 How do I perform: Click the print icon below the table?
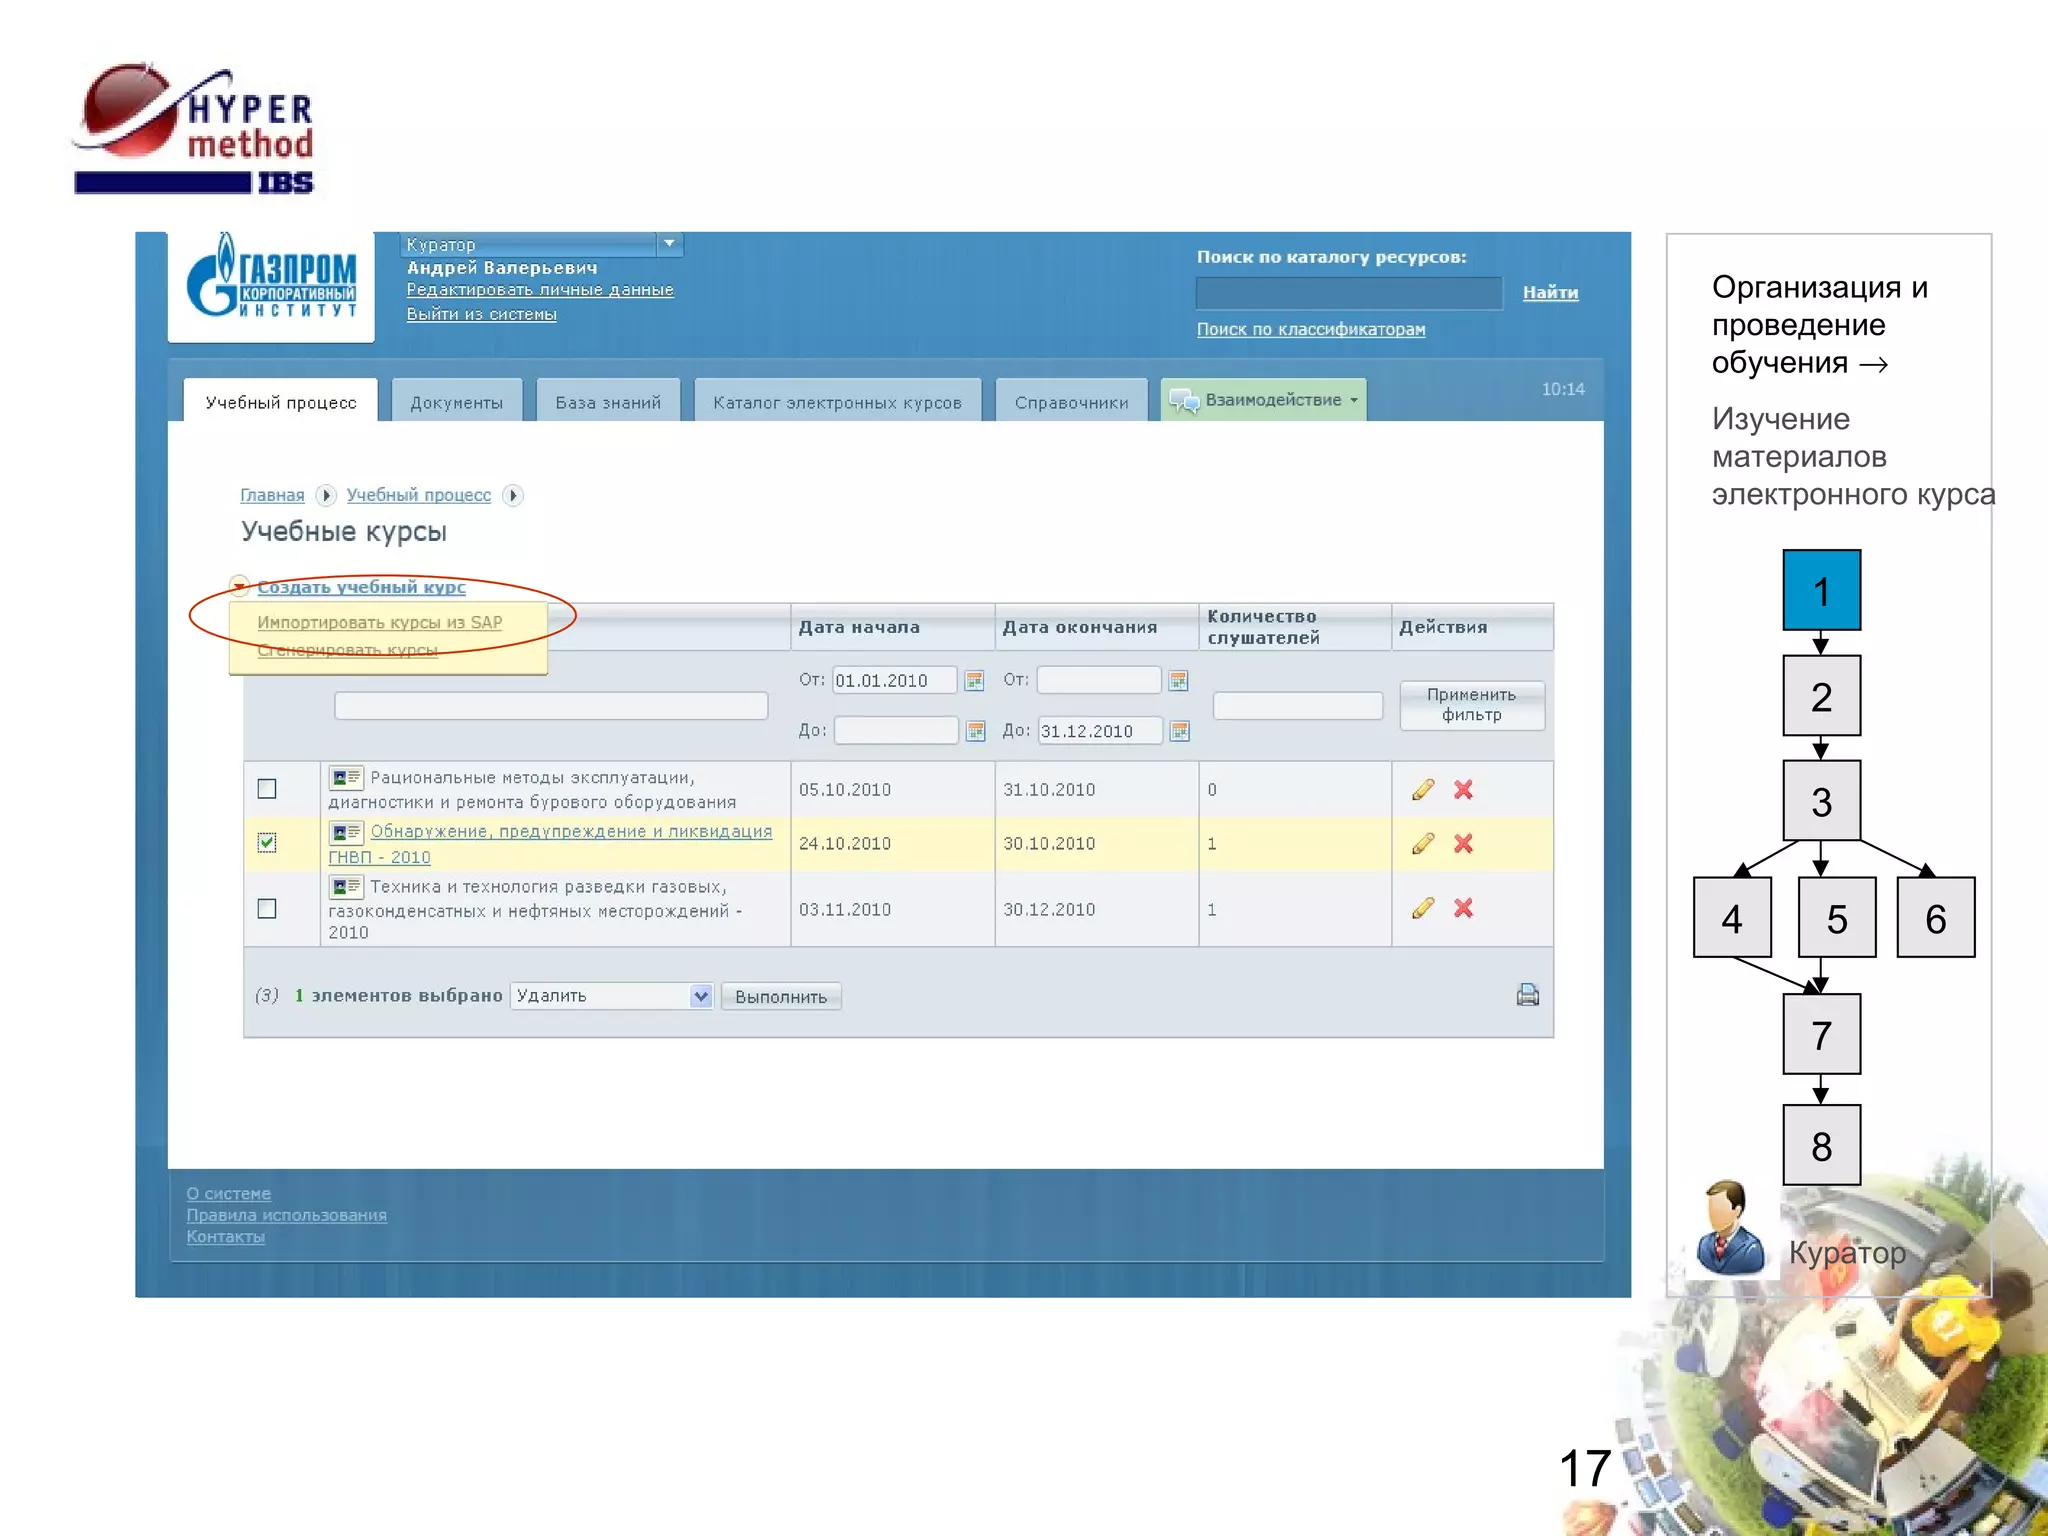click(x=1527, y=995)
